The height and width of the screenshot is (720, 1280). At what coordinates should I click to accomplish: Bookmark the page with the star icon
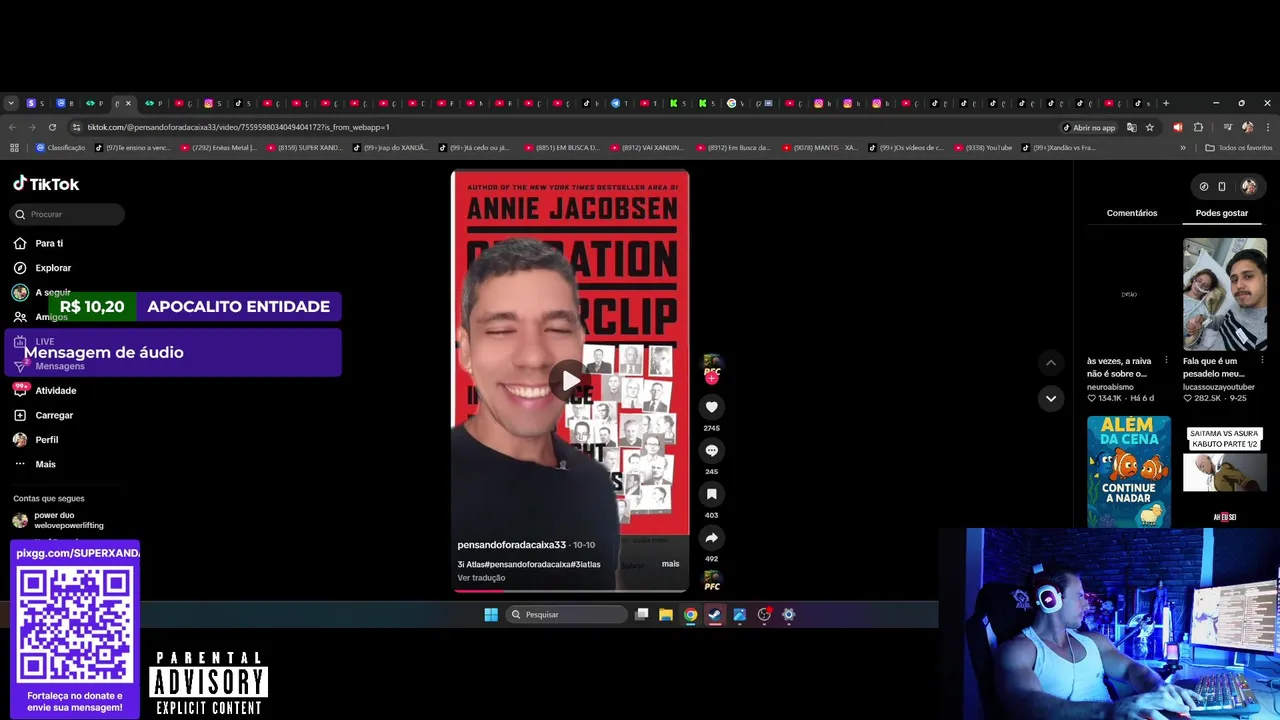[x=1150, y=127]
